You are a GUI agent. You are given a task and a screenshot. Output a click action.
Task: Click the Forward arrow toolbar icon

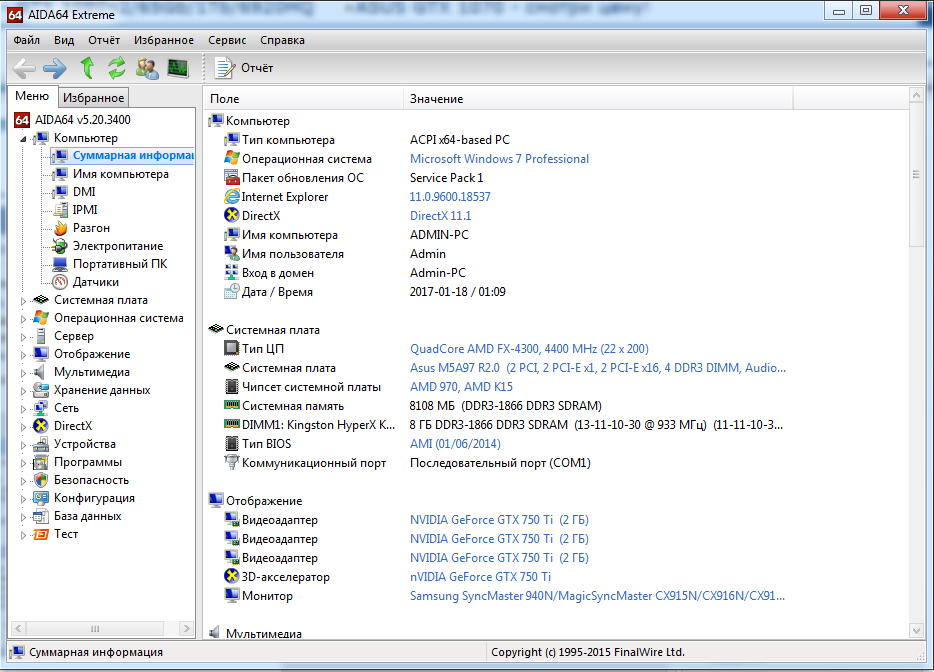55,69
